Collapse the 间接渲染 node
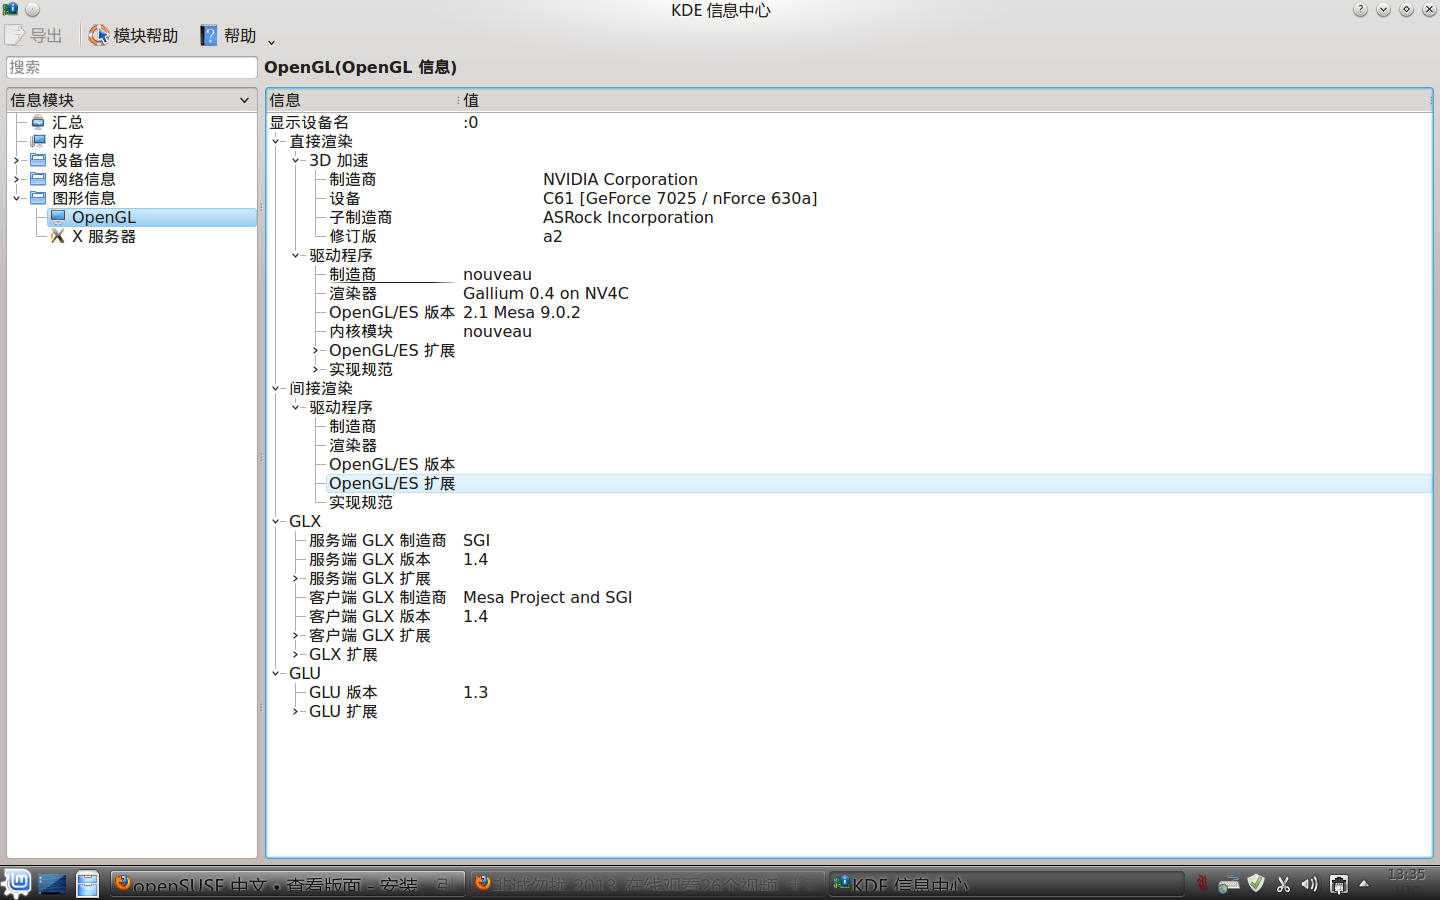The width and height of the screenshot is (1440, 900). tap(276, 388)
